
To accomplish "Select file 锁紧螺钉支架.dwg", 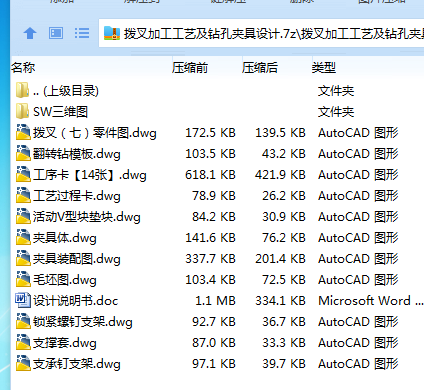I will coord(83,322).
